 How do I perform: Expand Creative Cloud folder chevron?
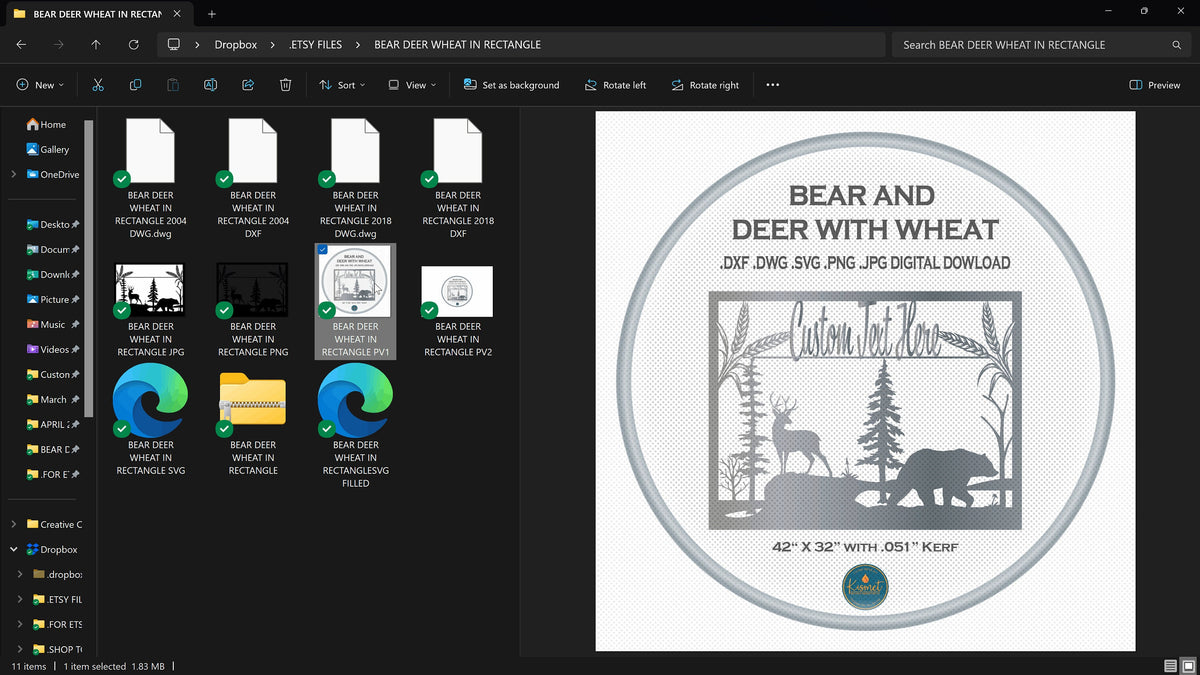click(x=13, y=524)
